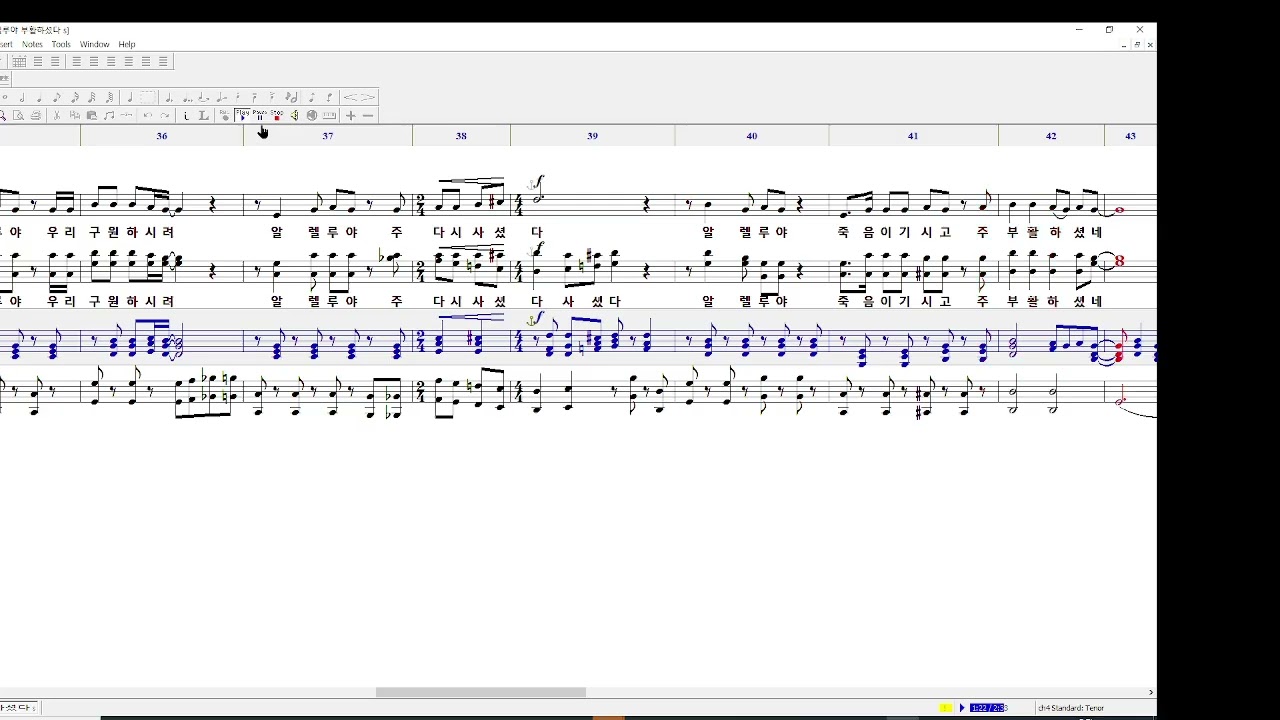
Task: Zoom in with the plus icon
Action: tap(351, 116)
